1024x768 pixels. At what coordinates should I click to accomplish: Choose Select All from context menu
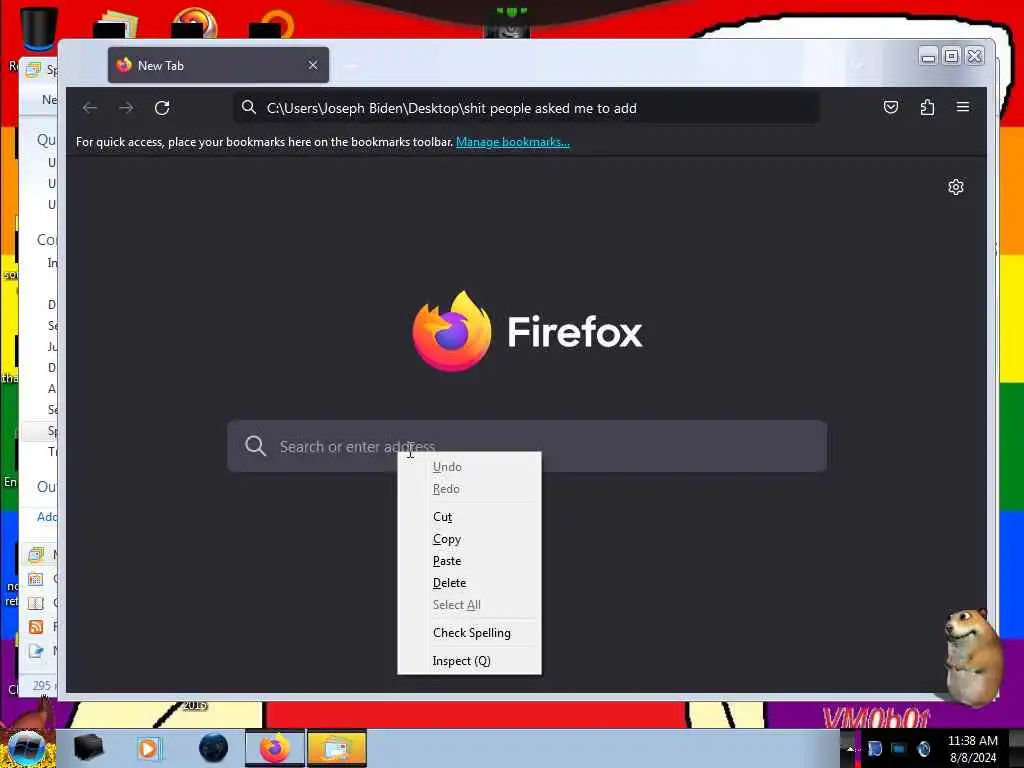(470, 605)
